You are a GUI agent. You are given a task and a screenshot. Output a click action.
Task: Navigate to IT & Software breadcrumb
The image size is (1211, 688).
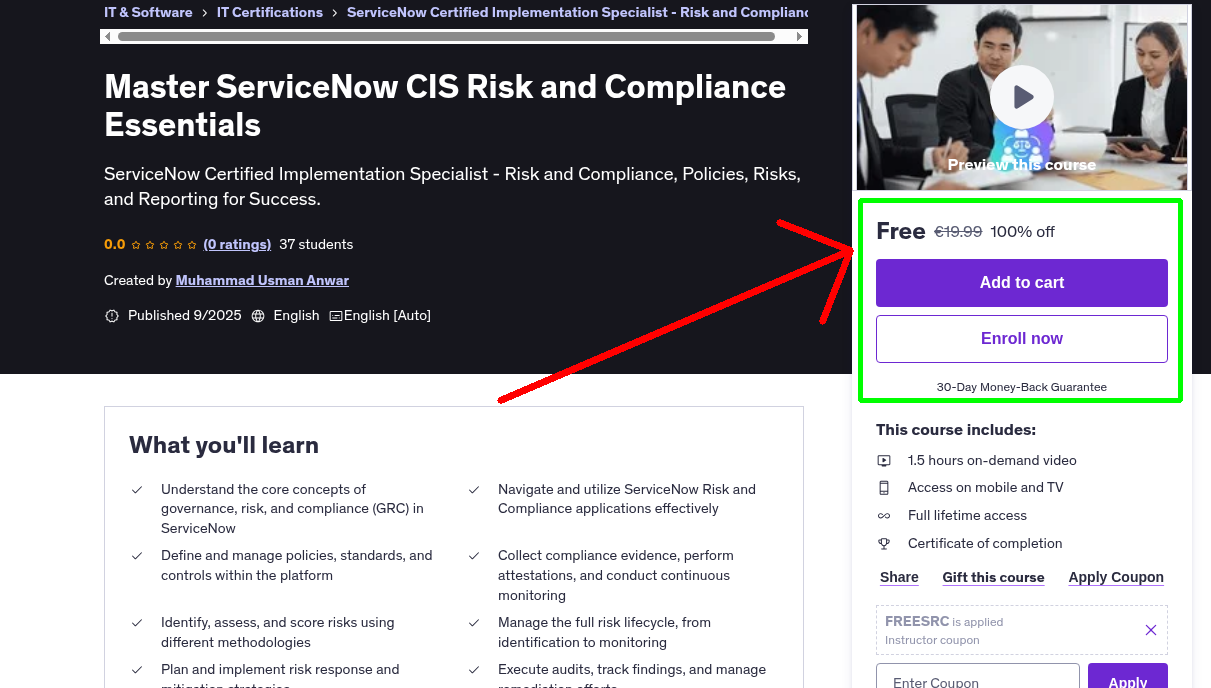click(148, 12)
